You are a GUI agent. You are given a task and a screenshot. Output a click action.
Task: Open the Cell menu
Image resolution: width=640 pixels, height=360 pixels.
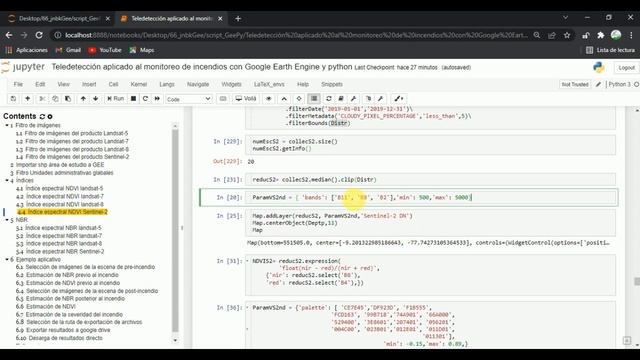coord(113,84)
